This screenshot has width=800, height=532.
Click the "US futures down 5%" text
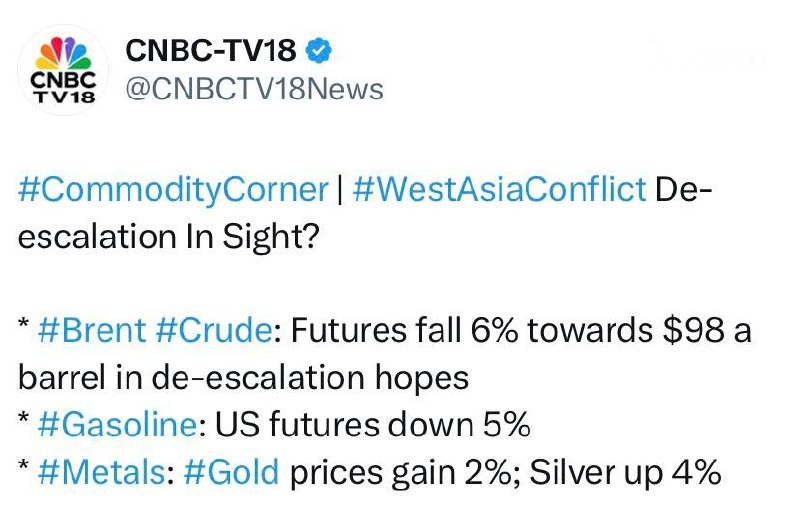(366, 425)
